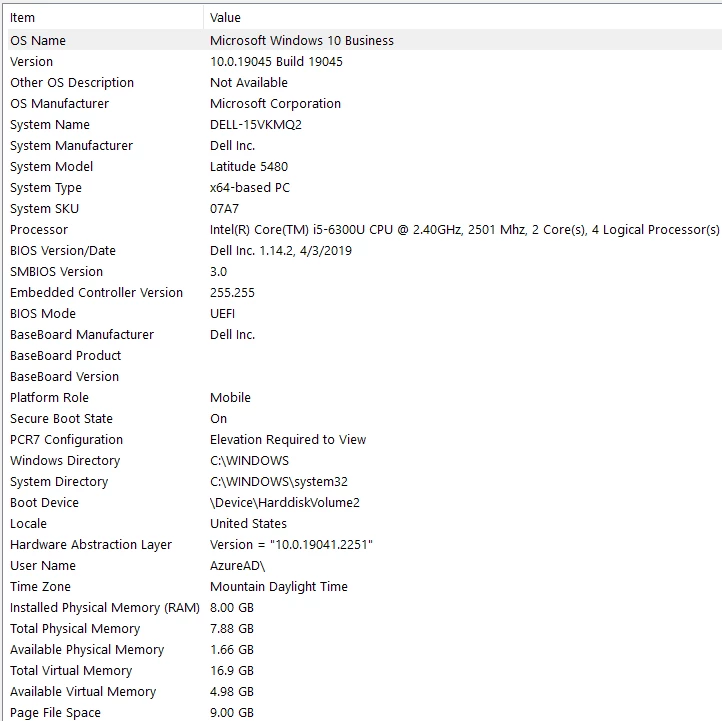Screen dimensions: 722x721
Task: Click Secure Boot value On
Action: 218,419
